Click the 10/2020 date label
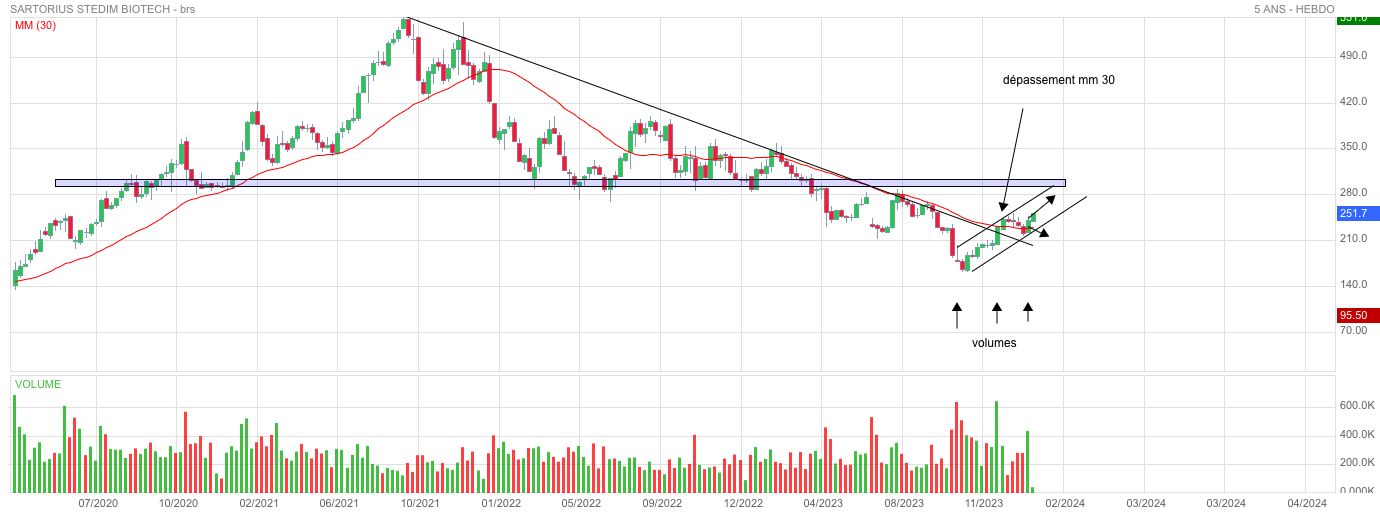Viewport: 1380px width, 513px height. [178, 503]
